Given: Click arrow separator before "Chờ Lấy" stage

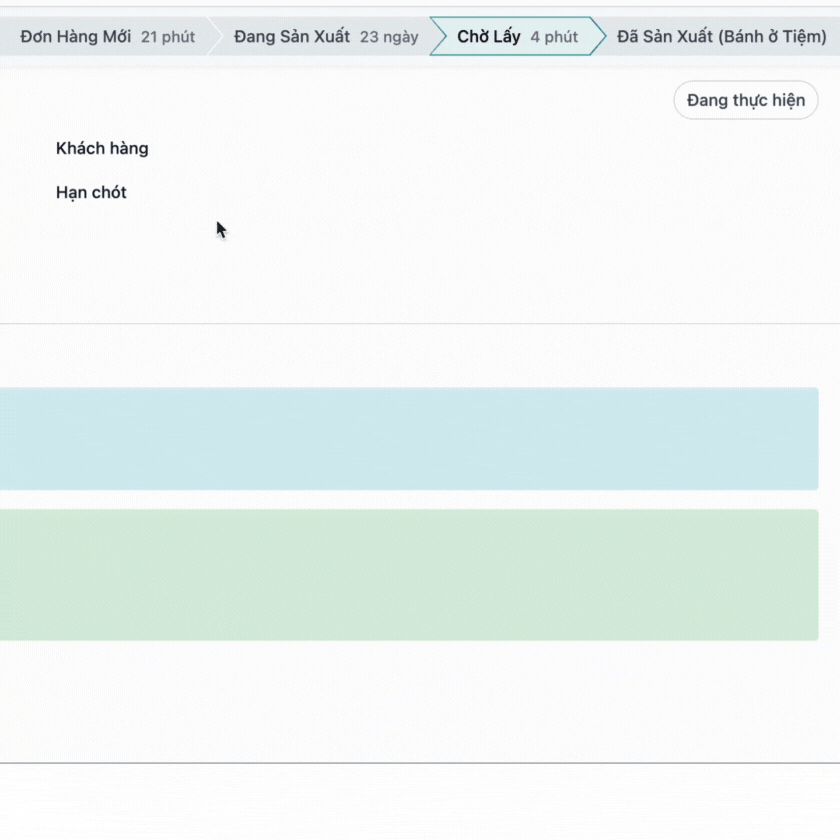Looking at the screenshot, I should (x=438, y=37).
